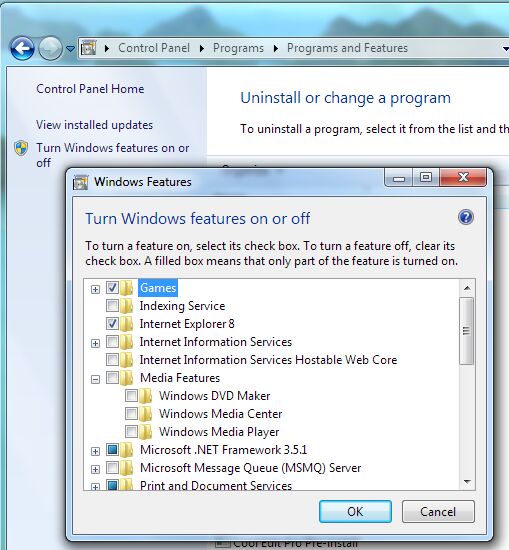Screen dimensions: 509x550
Task: Expand Microsoft .NET Framework 3.5.1 node
Action: [x=95, y=451]
